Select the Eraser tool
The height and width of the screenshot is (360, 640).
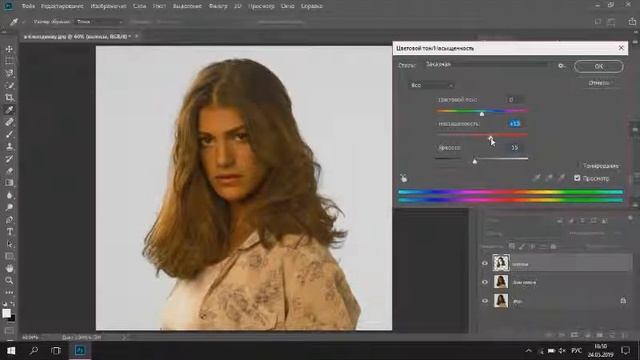(9, 171)
